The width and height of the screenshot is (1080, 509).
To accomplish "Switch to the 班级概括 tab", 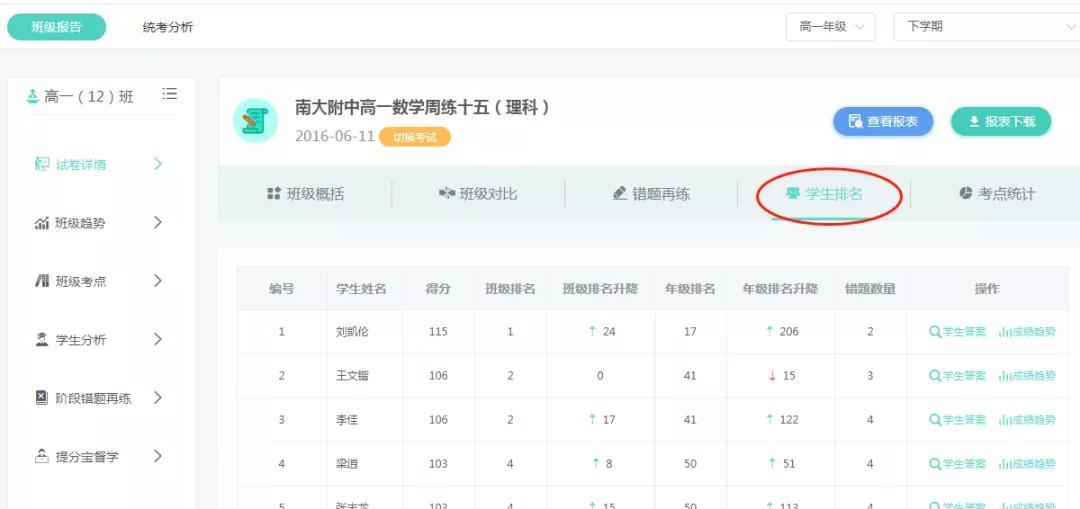I will (305, 194).
